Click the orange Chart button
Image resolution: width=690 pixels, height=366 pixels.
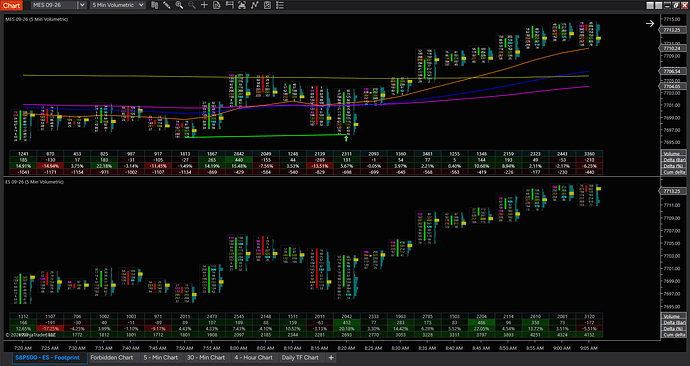tap(11, 5)
